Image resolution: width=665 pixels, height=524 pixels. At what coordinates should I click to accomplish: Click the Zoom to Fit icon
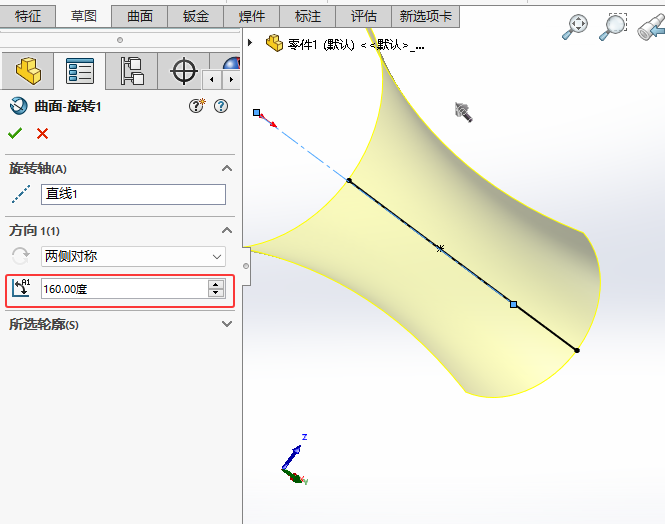point(576,26)
